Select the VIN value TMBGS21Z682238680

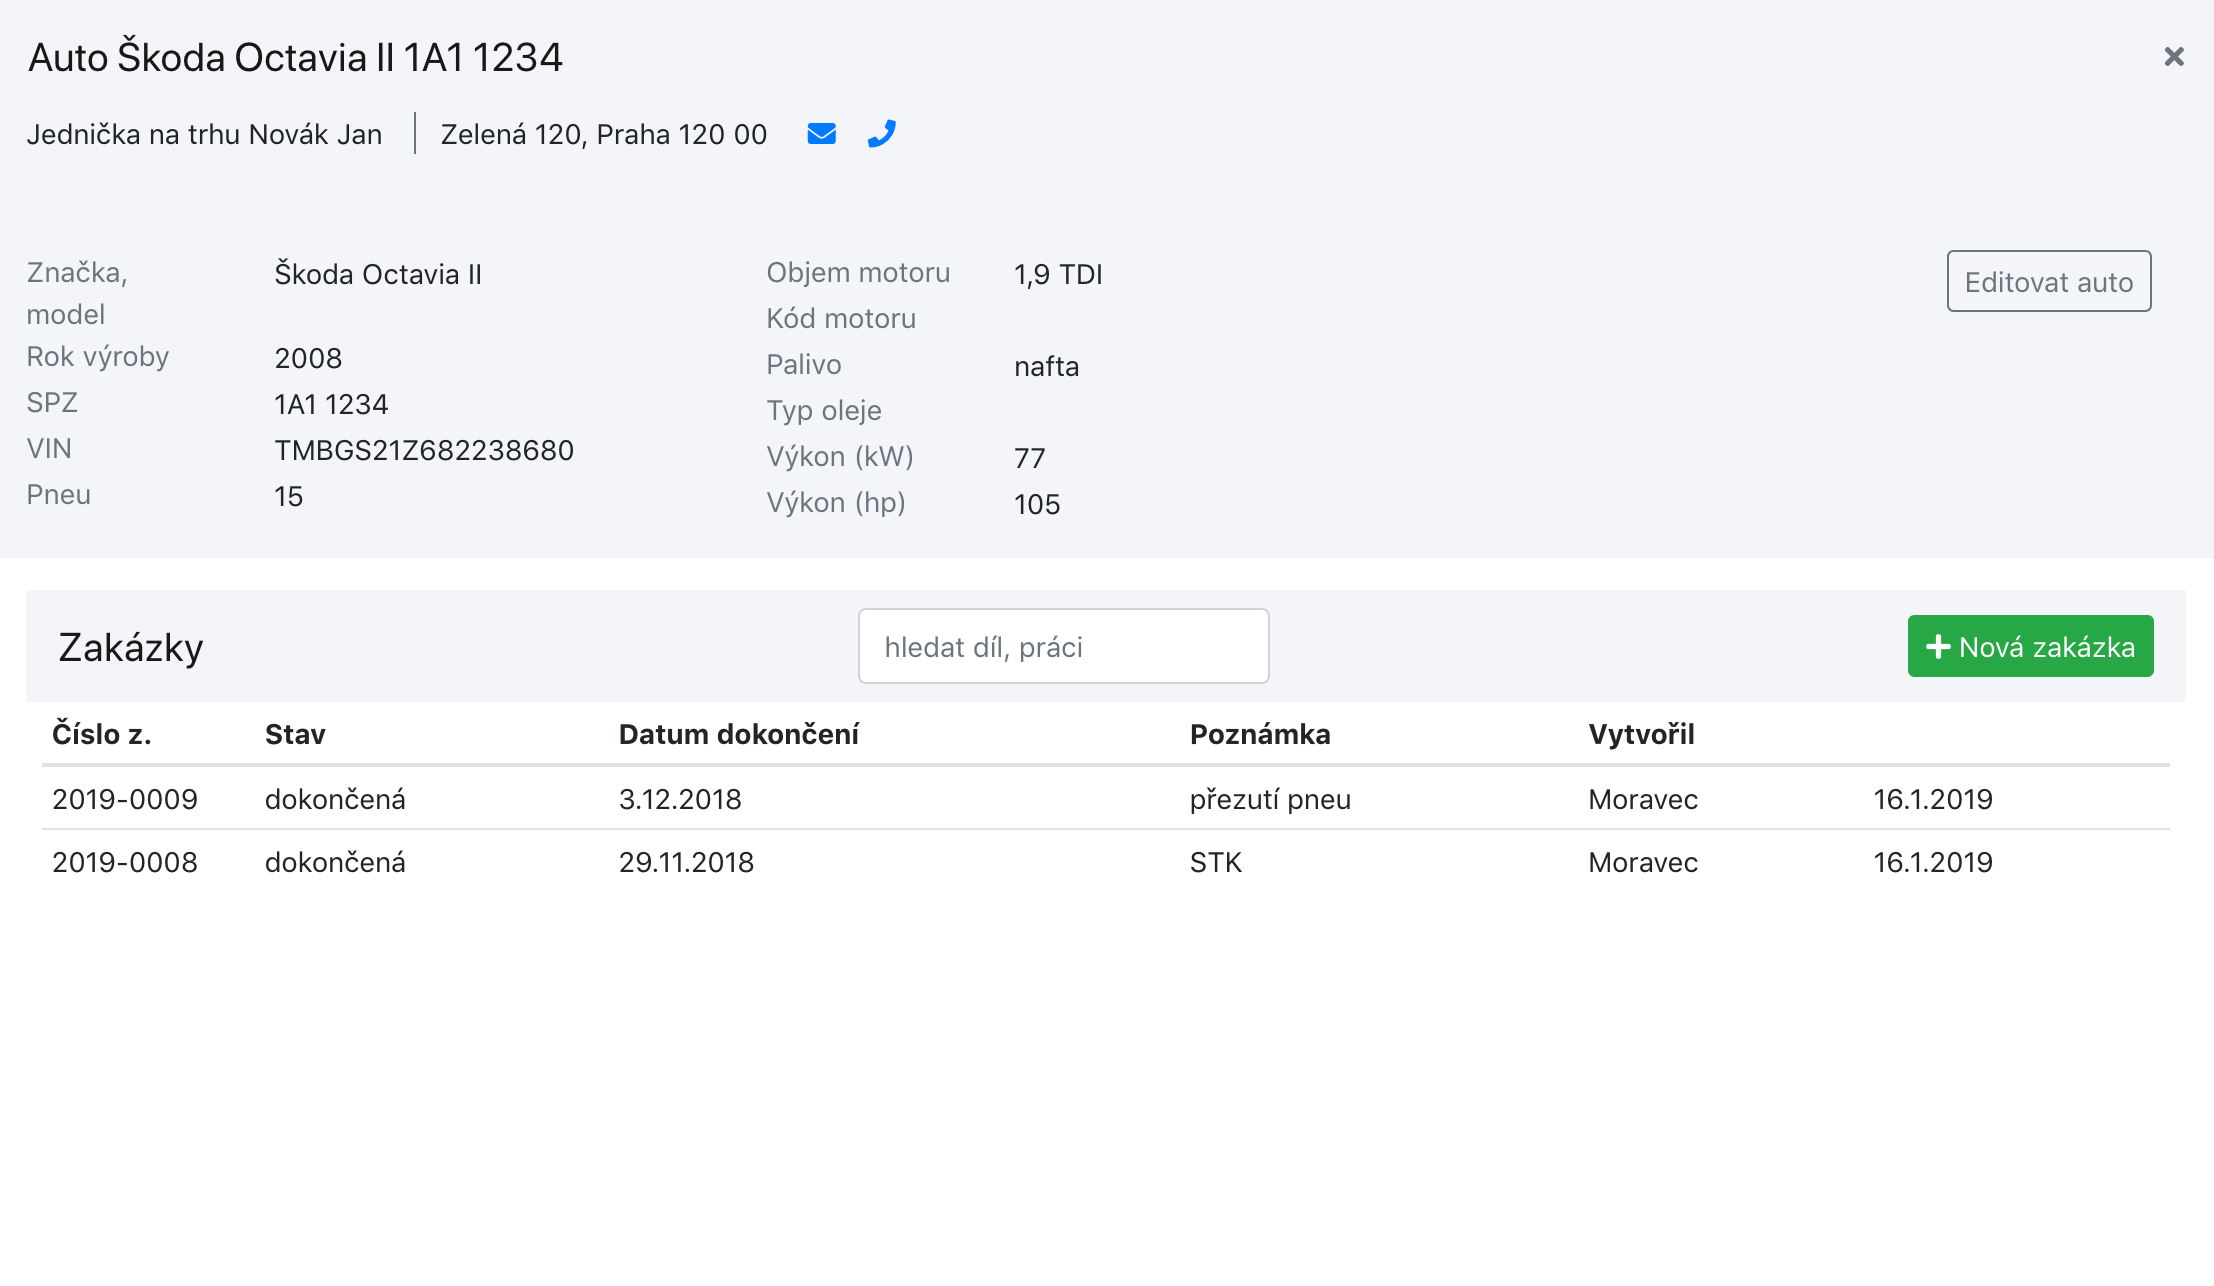[424, 450]
